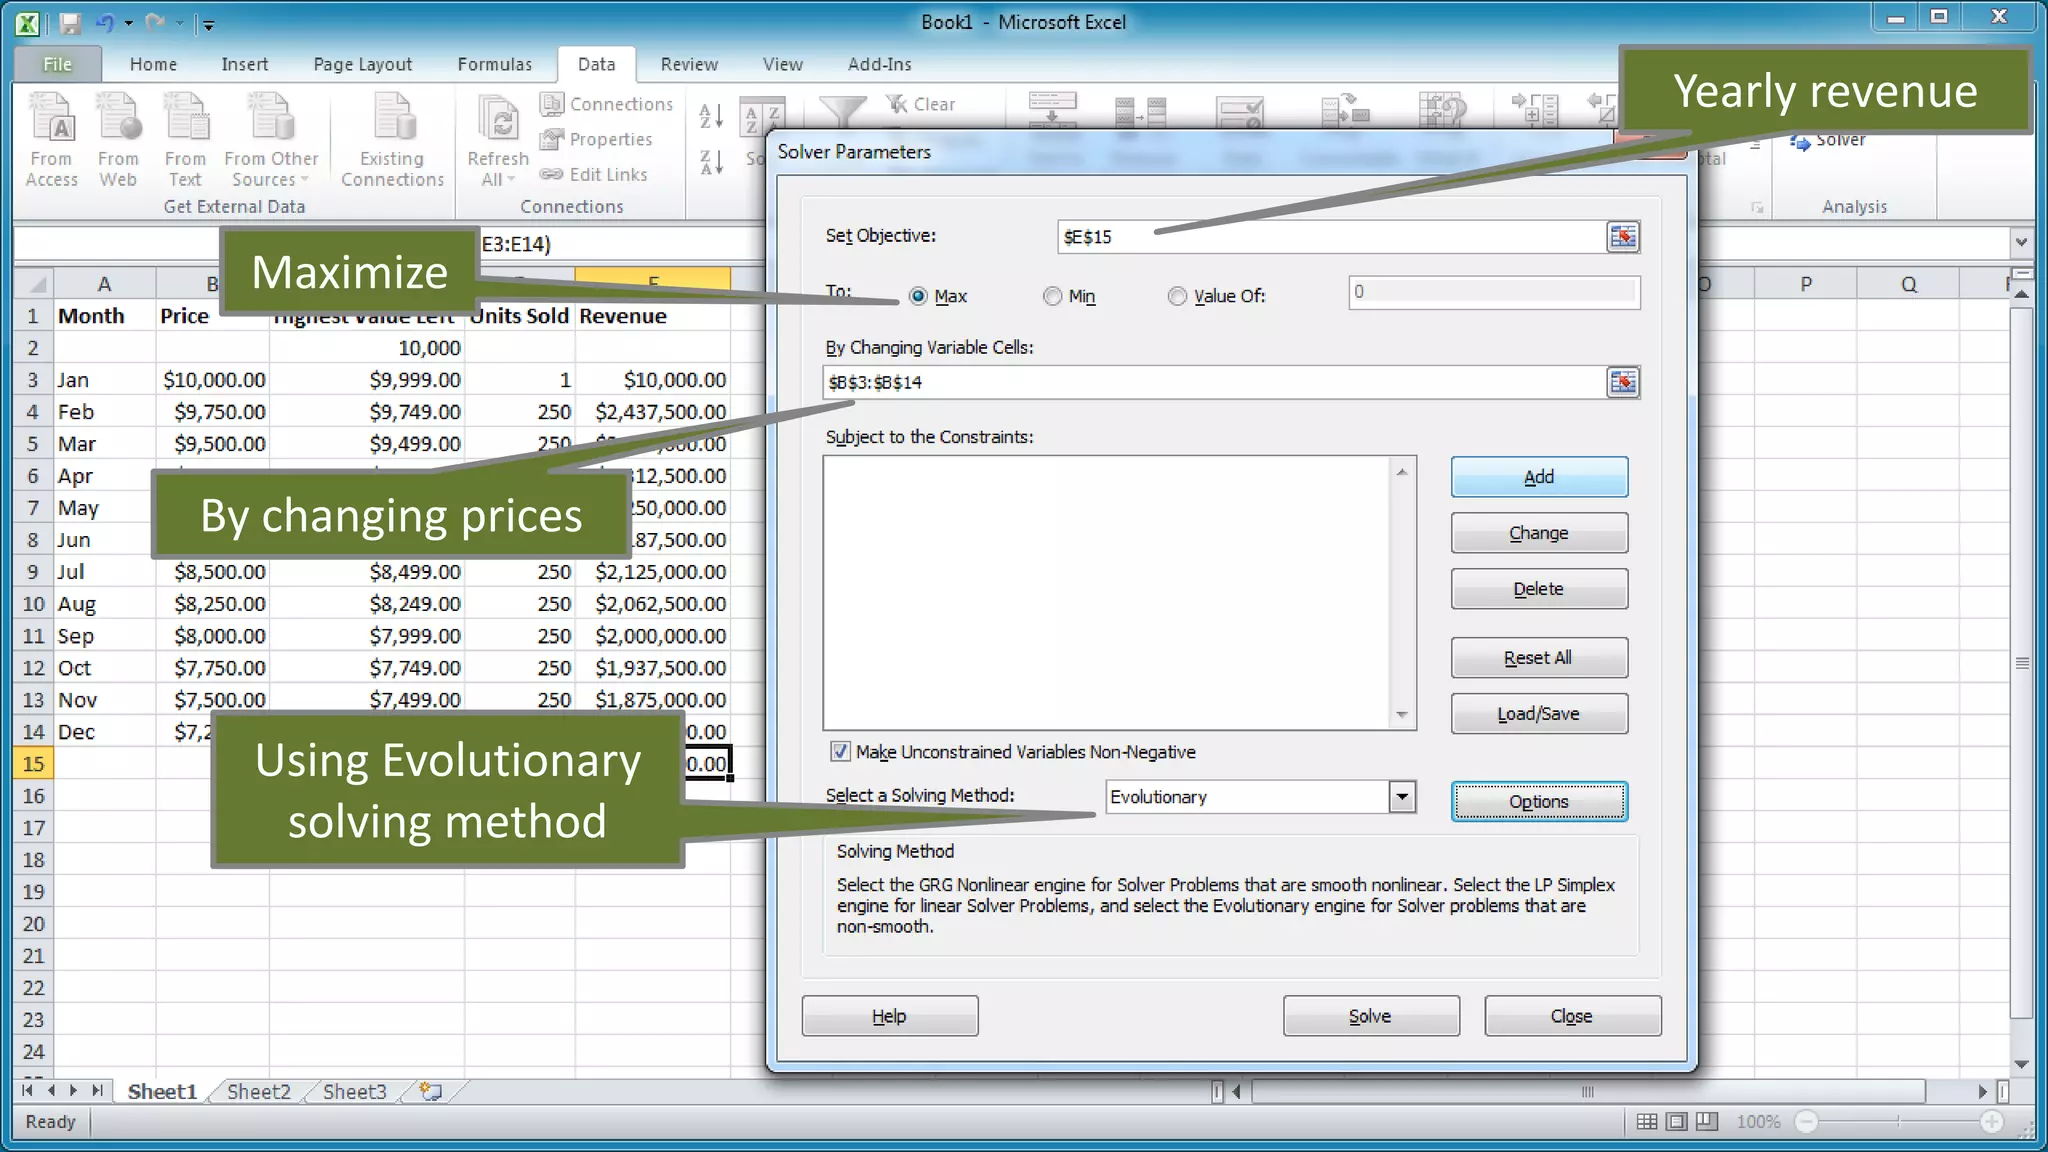Click the Undo arrow icon
Viewport: 2048px width, 1152px height.
point(105,22)
